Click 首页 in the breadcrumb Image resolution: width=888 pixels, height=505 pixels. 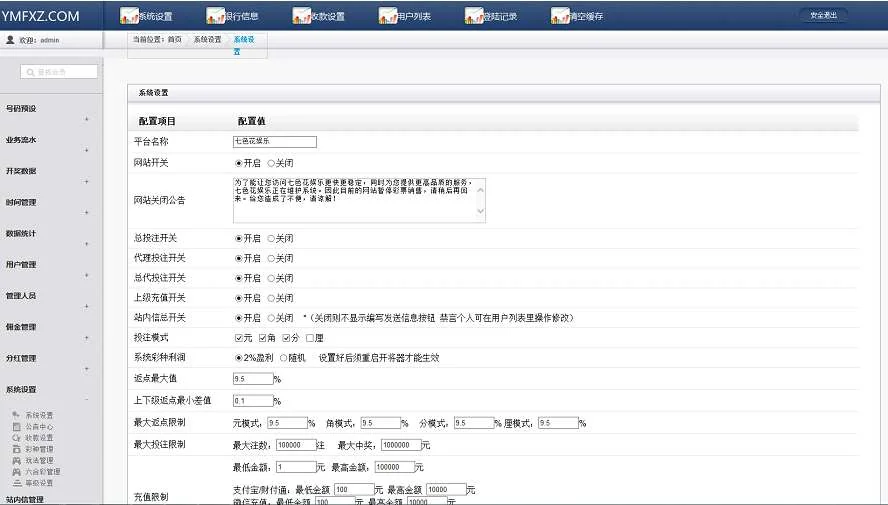click(x=175, y=38)
